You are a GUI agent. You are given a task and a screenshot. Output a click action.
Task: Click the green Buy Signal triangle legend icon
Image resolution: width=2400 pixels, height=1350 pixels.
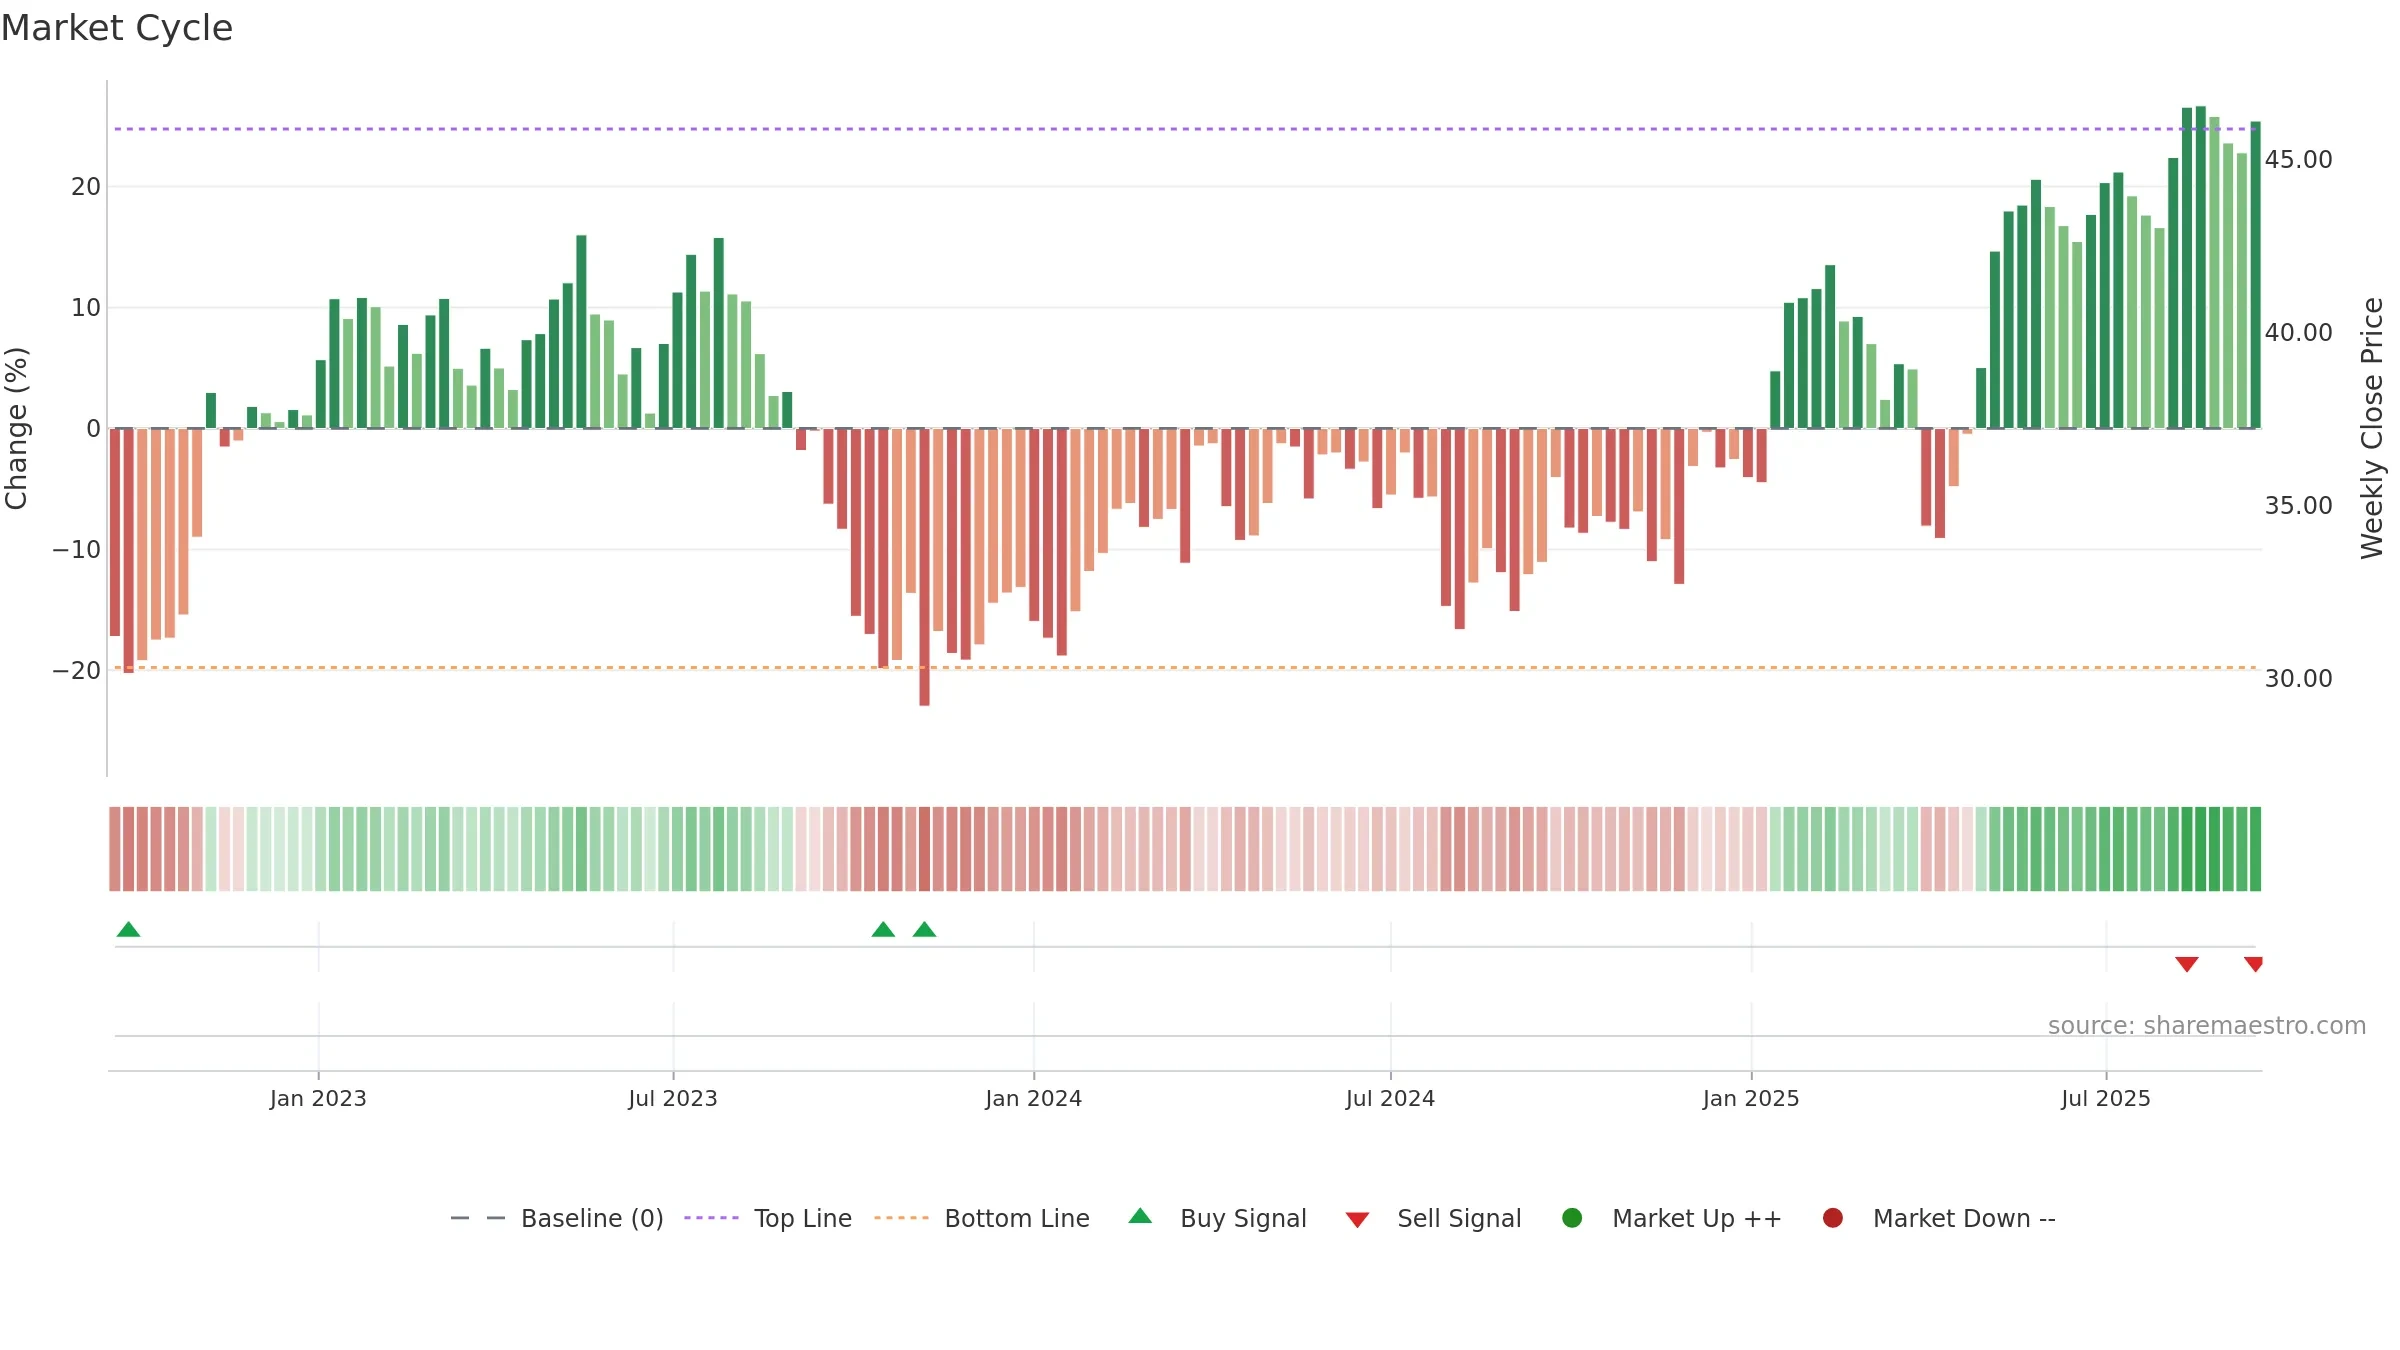click(1140, 1217)
